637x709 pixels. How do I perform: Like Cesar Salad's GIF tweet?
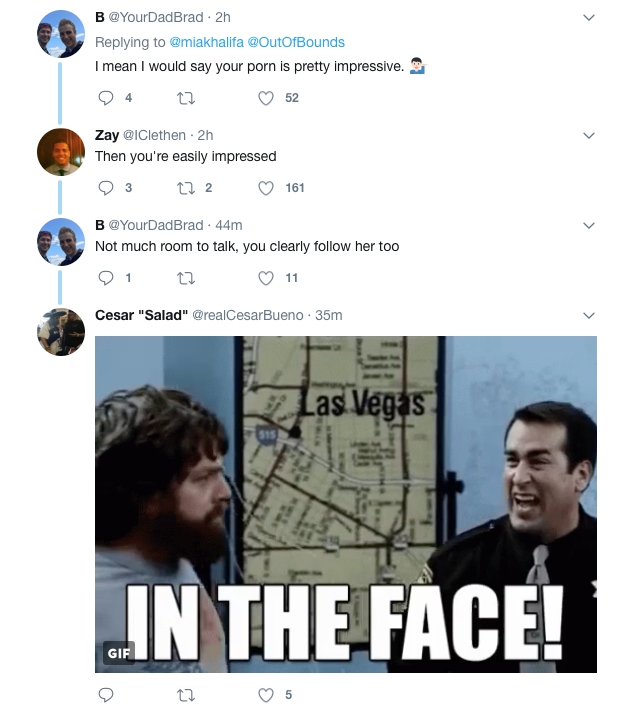click(266, 695)
